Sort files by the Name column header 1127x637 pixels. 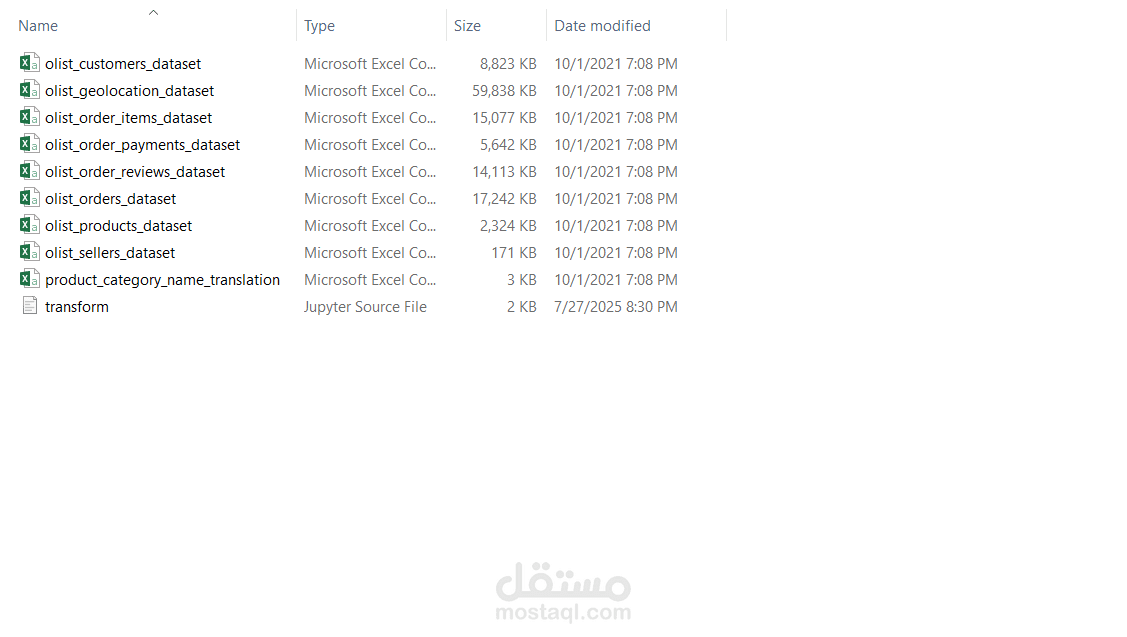point(38,26)
